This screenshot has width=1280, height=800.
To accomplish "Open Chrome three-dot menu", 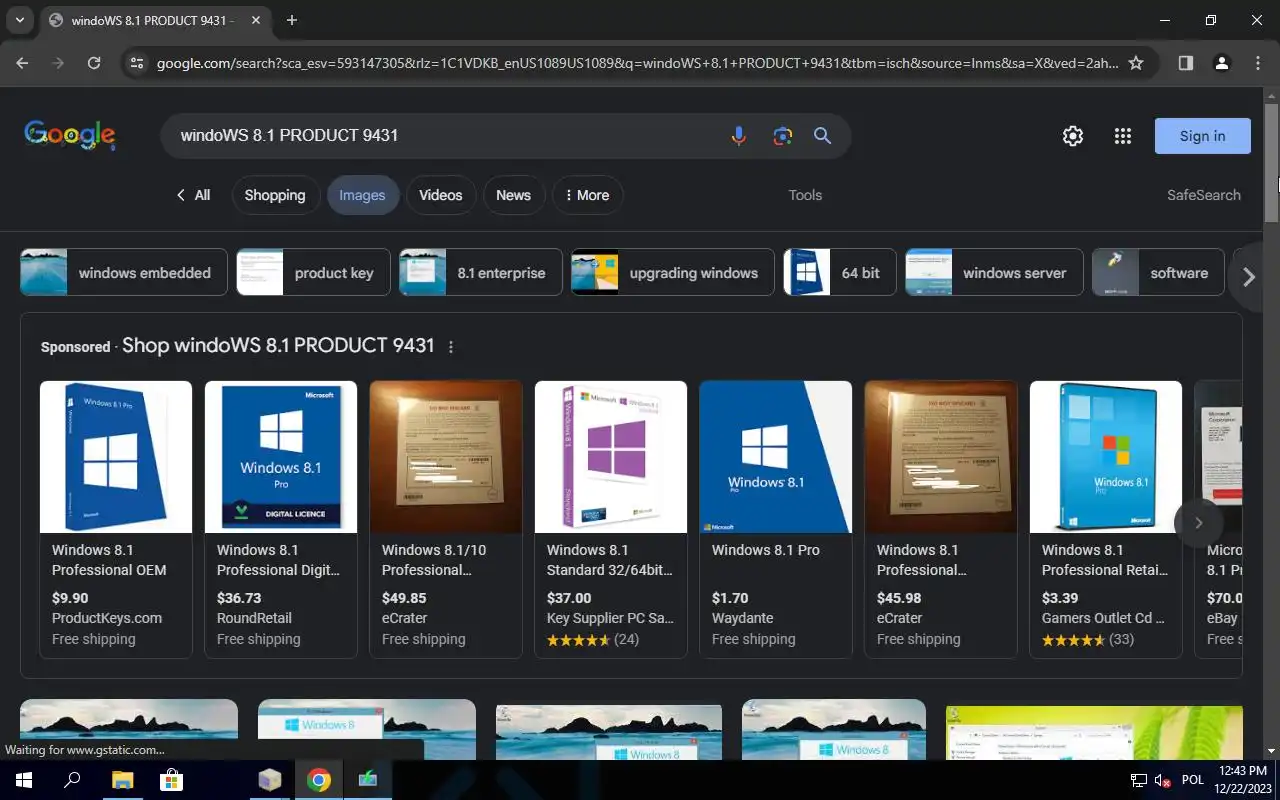I will (1258, 63).
